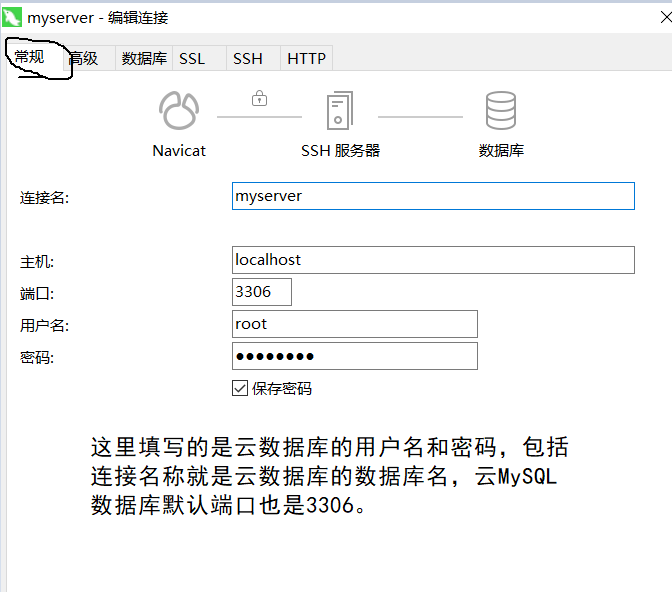Viewport: 672px width, 592px height.
Task: Switch to the SSH tab
Action: coord(253,58)
